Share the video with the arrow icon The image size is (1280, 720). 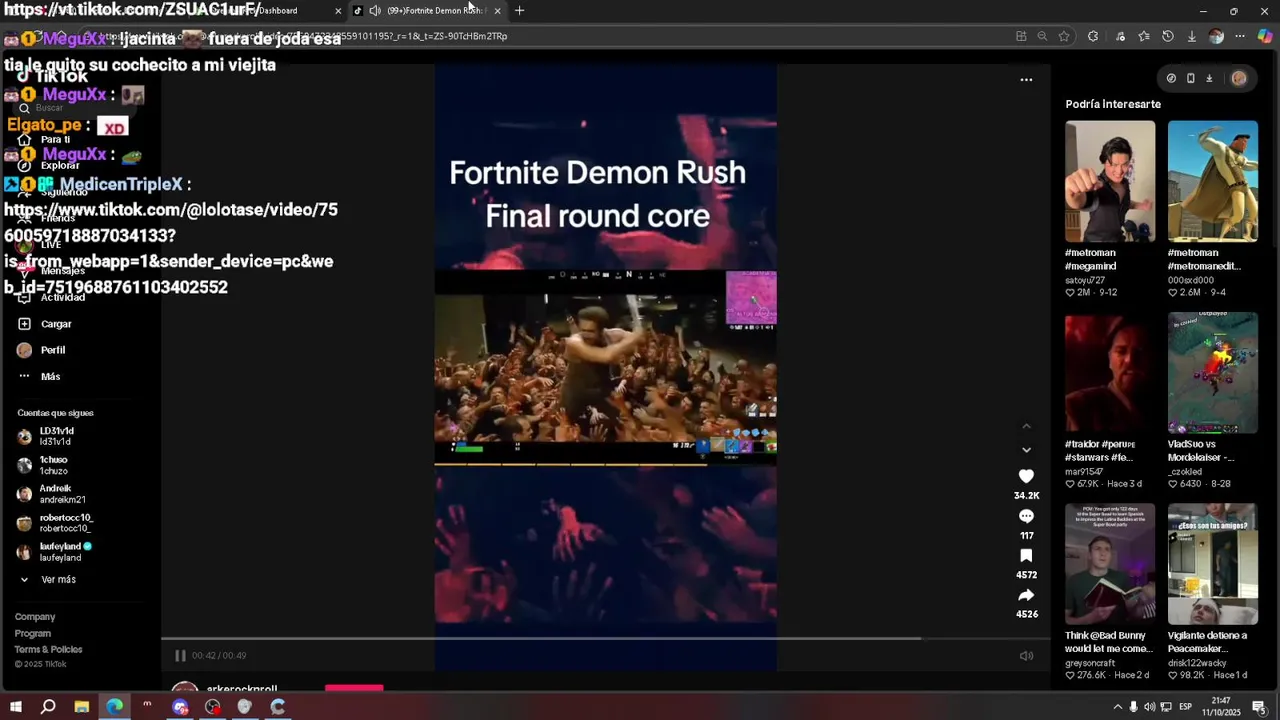click(1026, 595)
